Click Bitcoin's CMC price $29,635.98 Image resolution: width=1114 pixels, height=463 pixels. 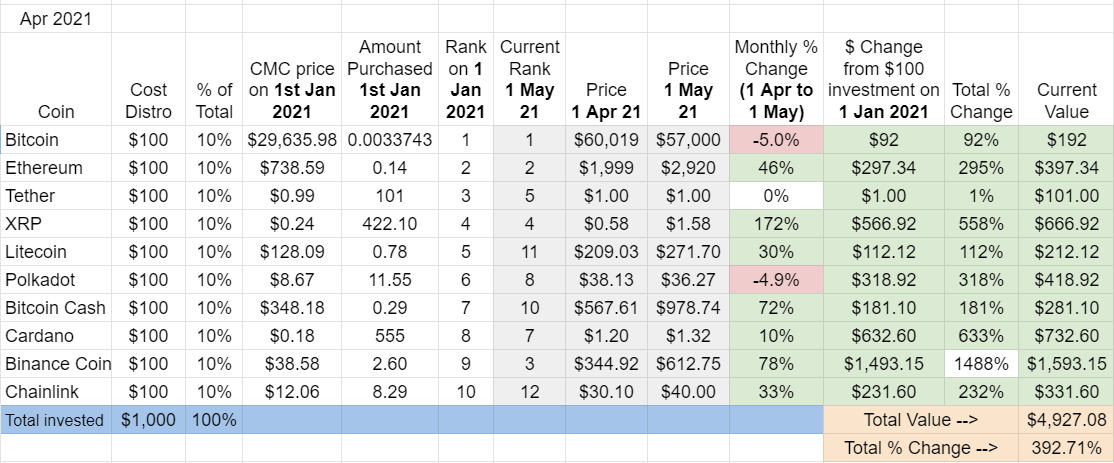292,140
